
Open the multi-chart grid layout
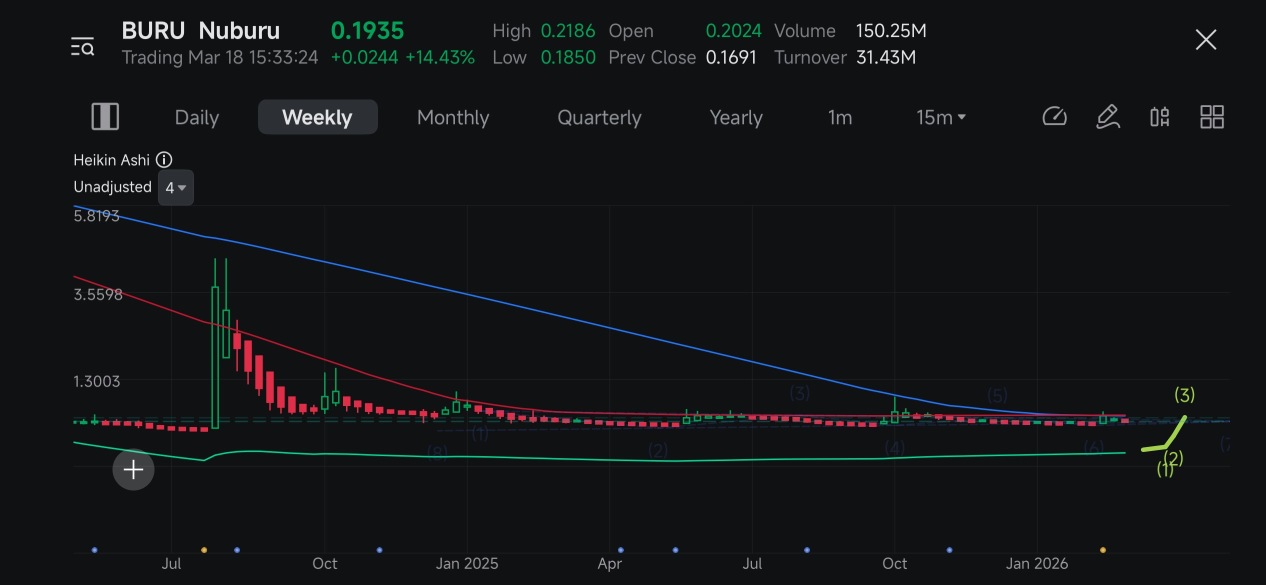pyautogui.click(x=1212, y=117)
